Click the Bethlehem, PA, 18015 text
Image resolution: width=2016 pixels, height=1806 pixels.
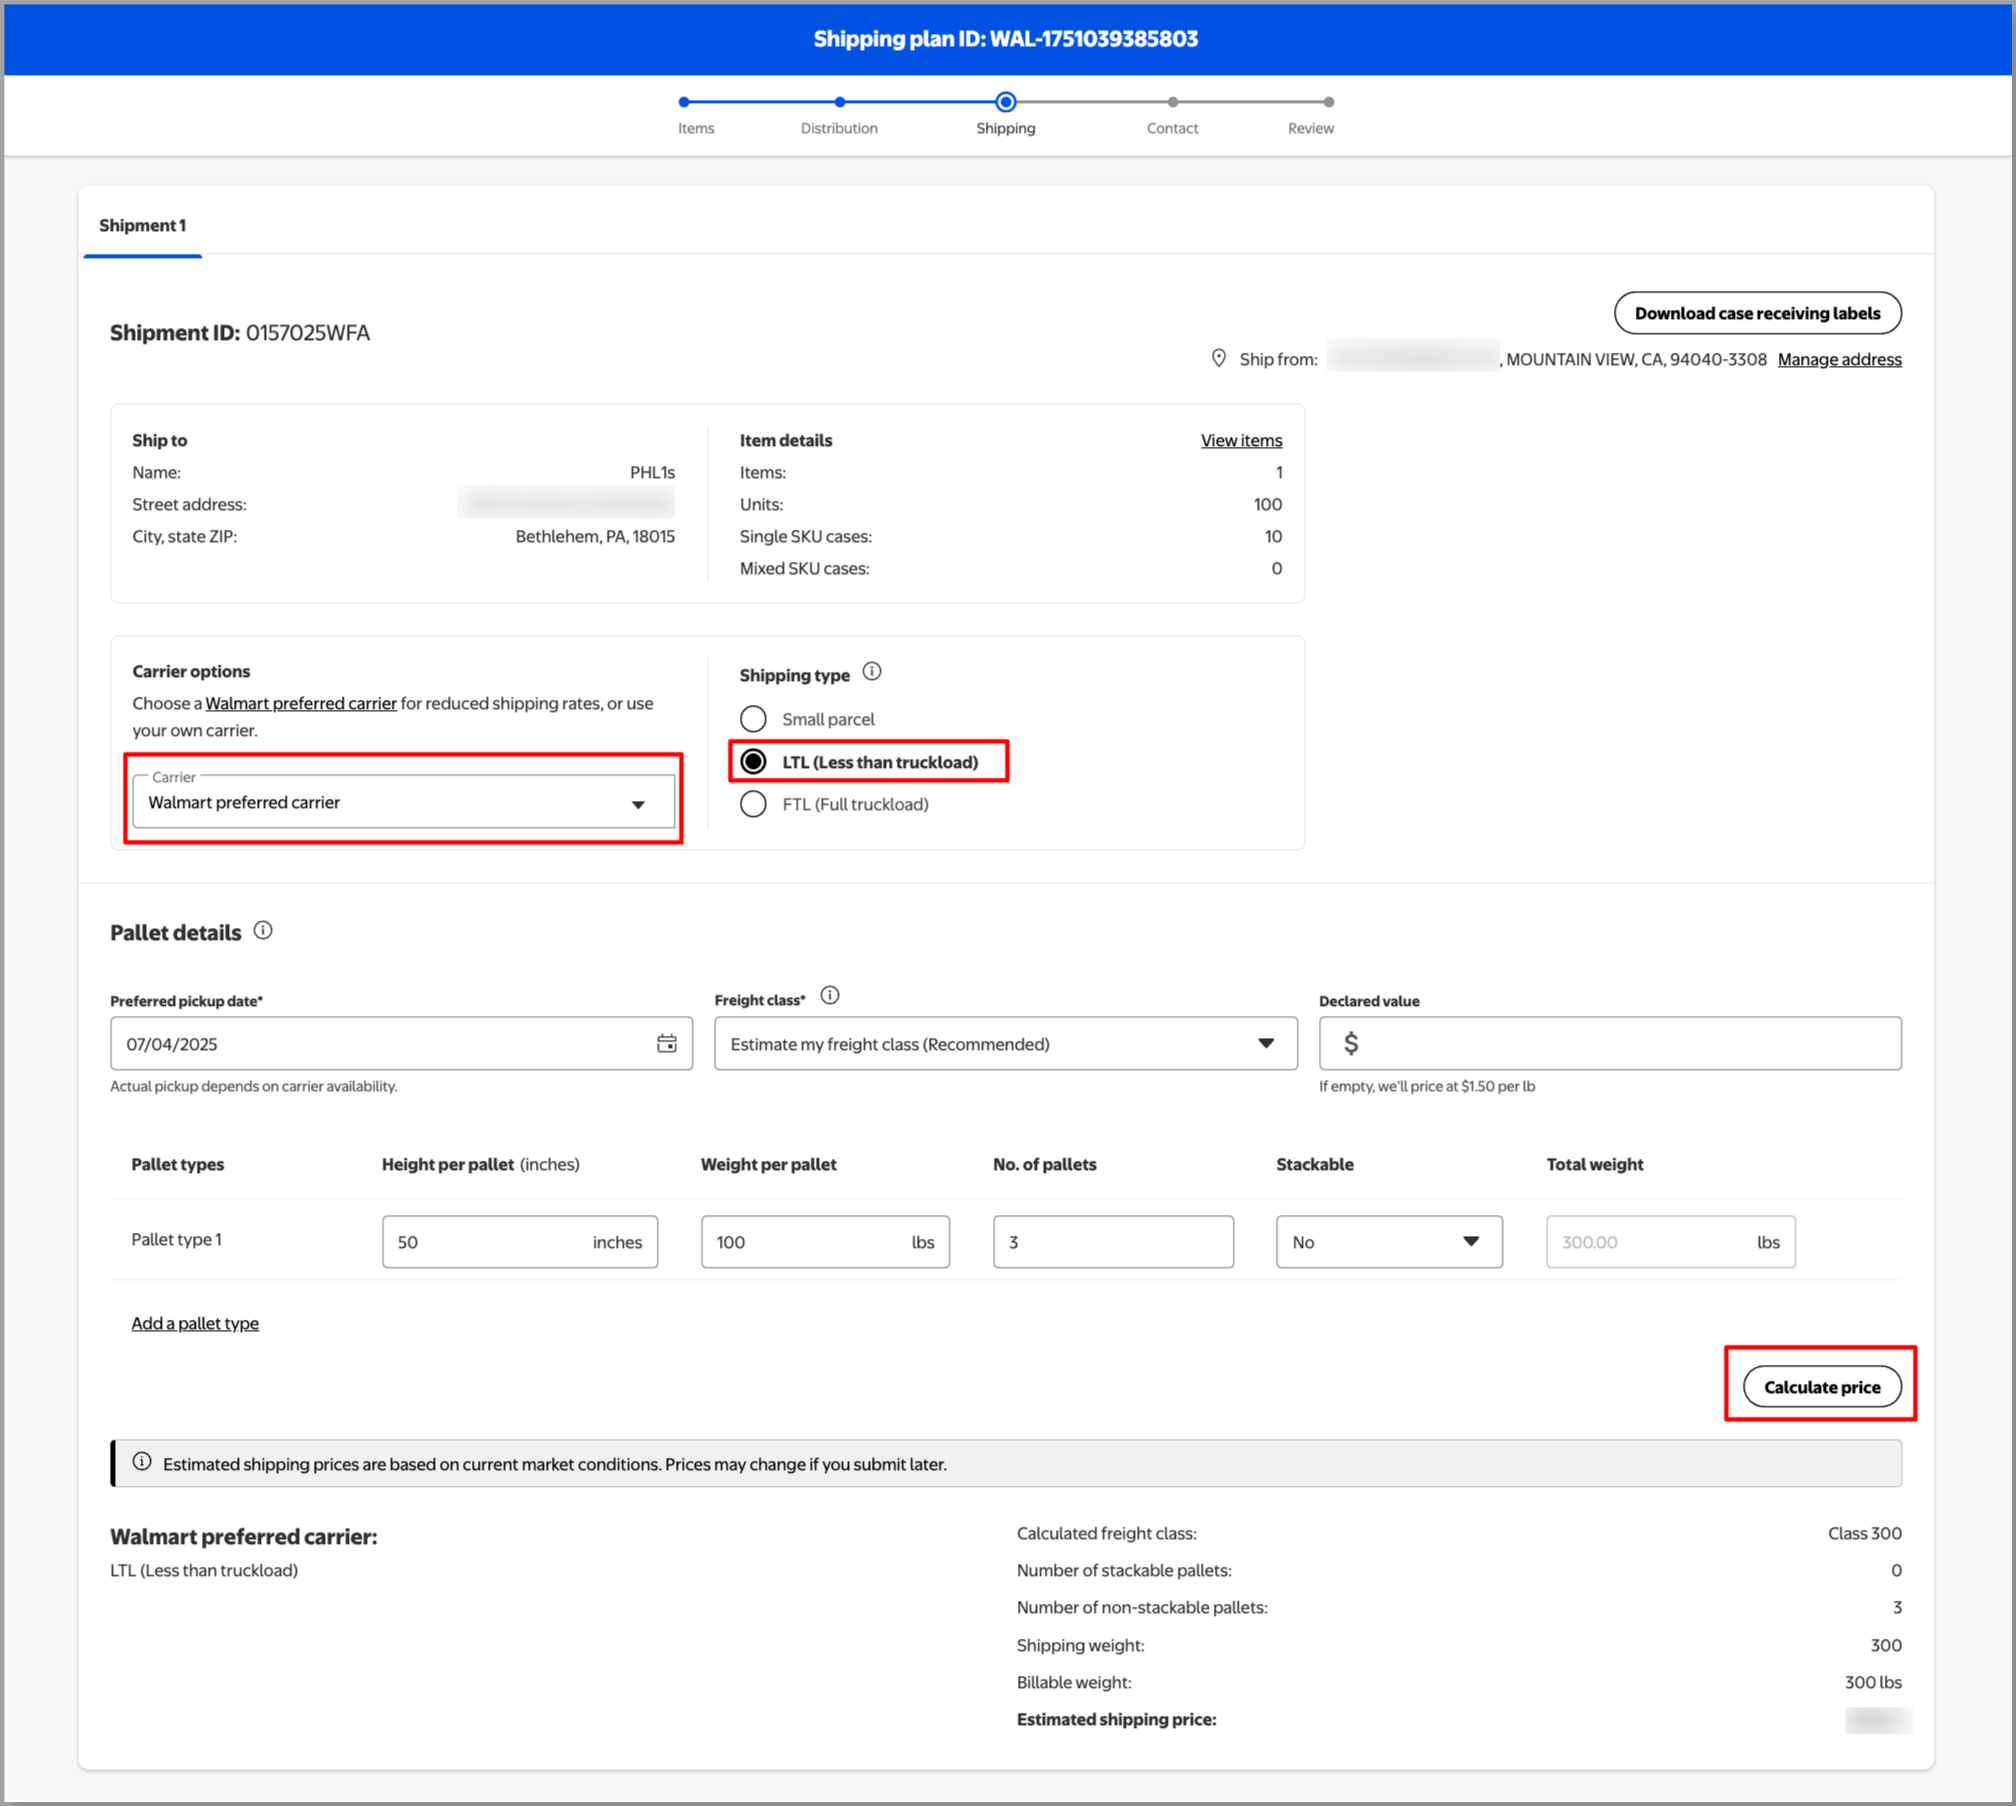point(595,537)
